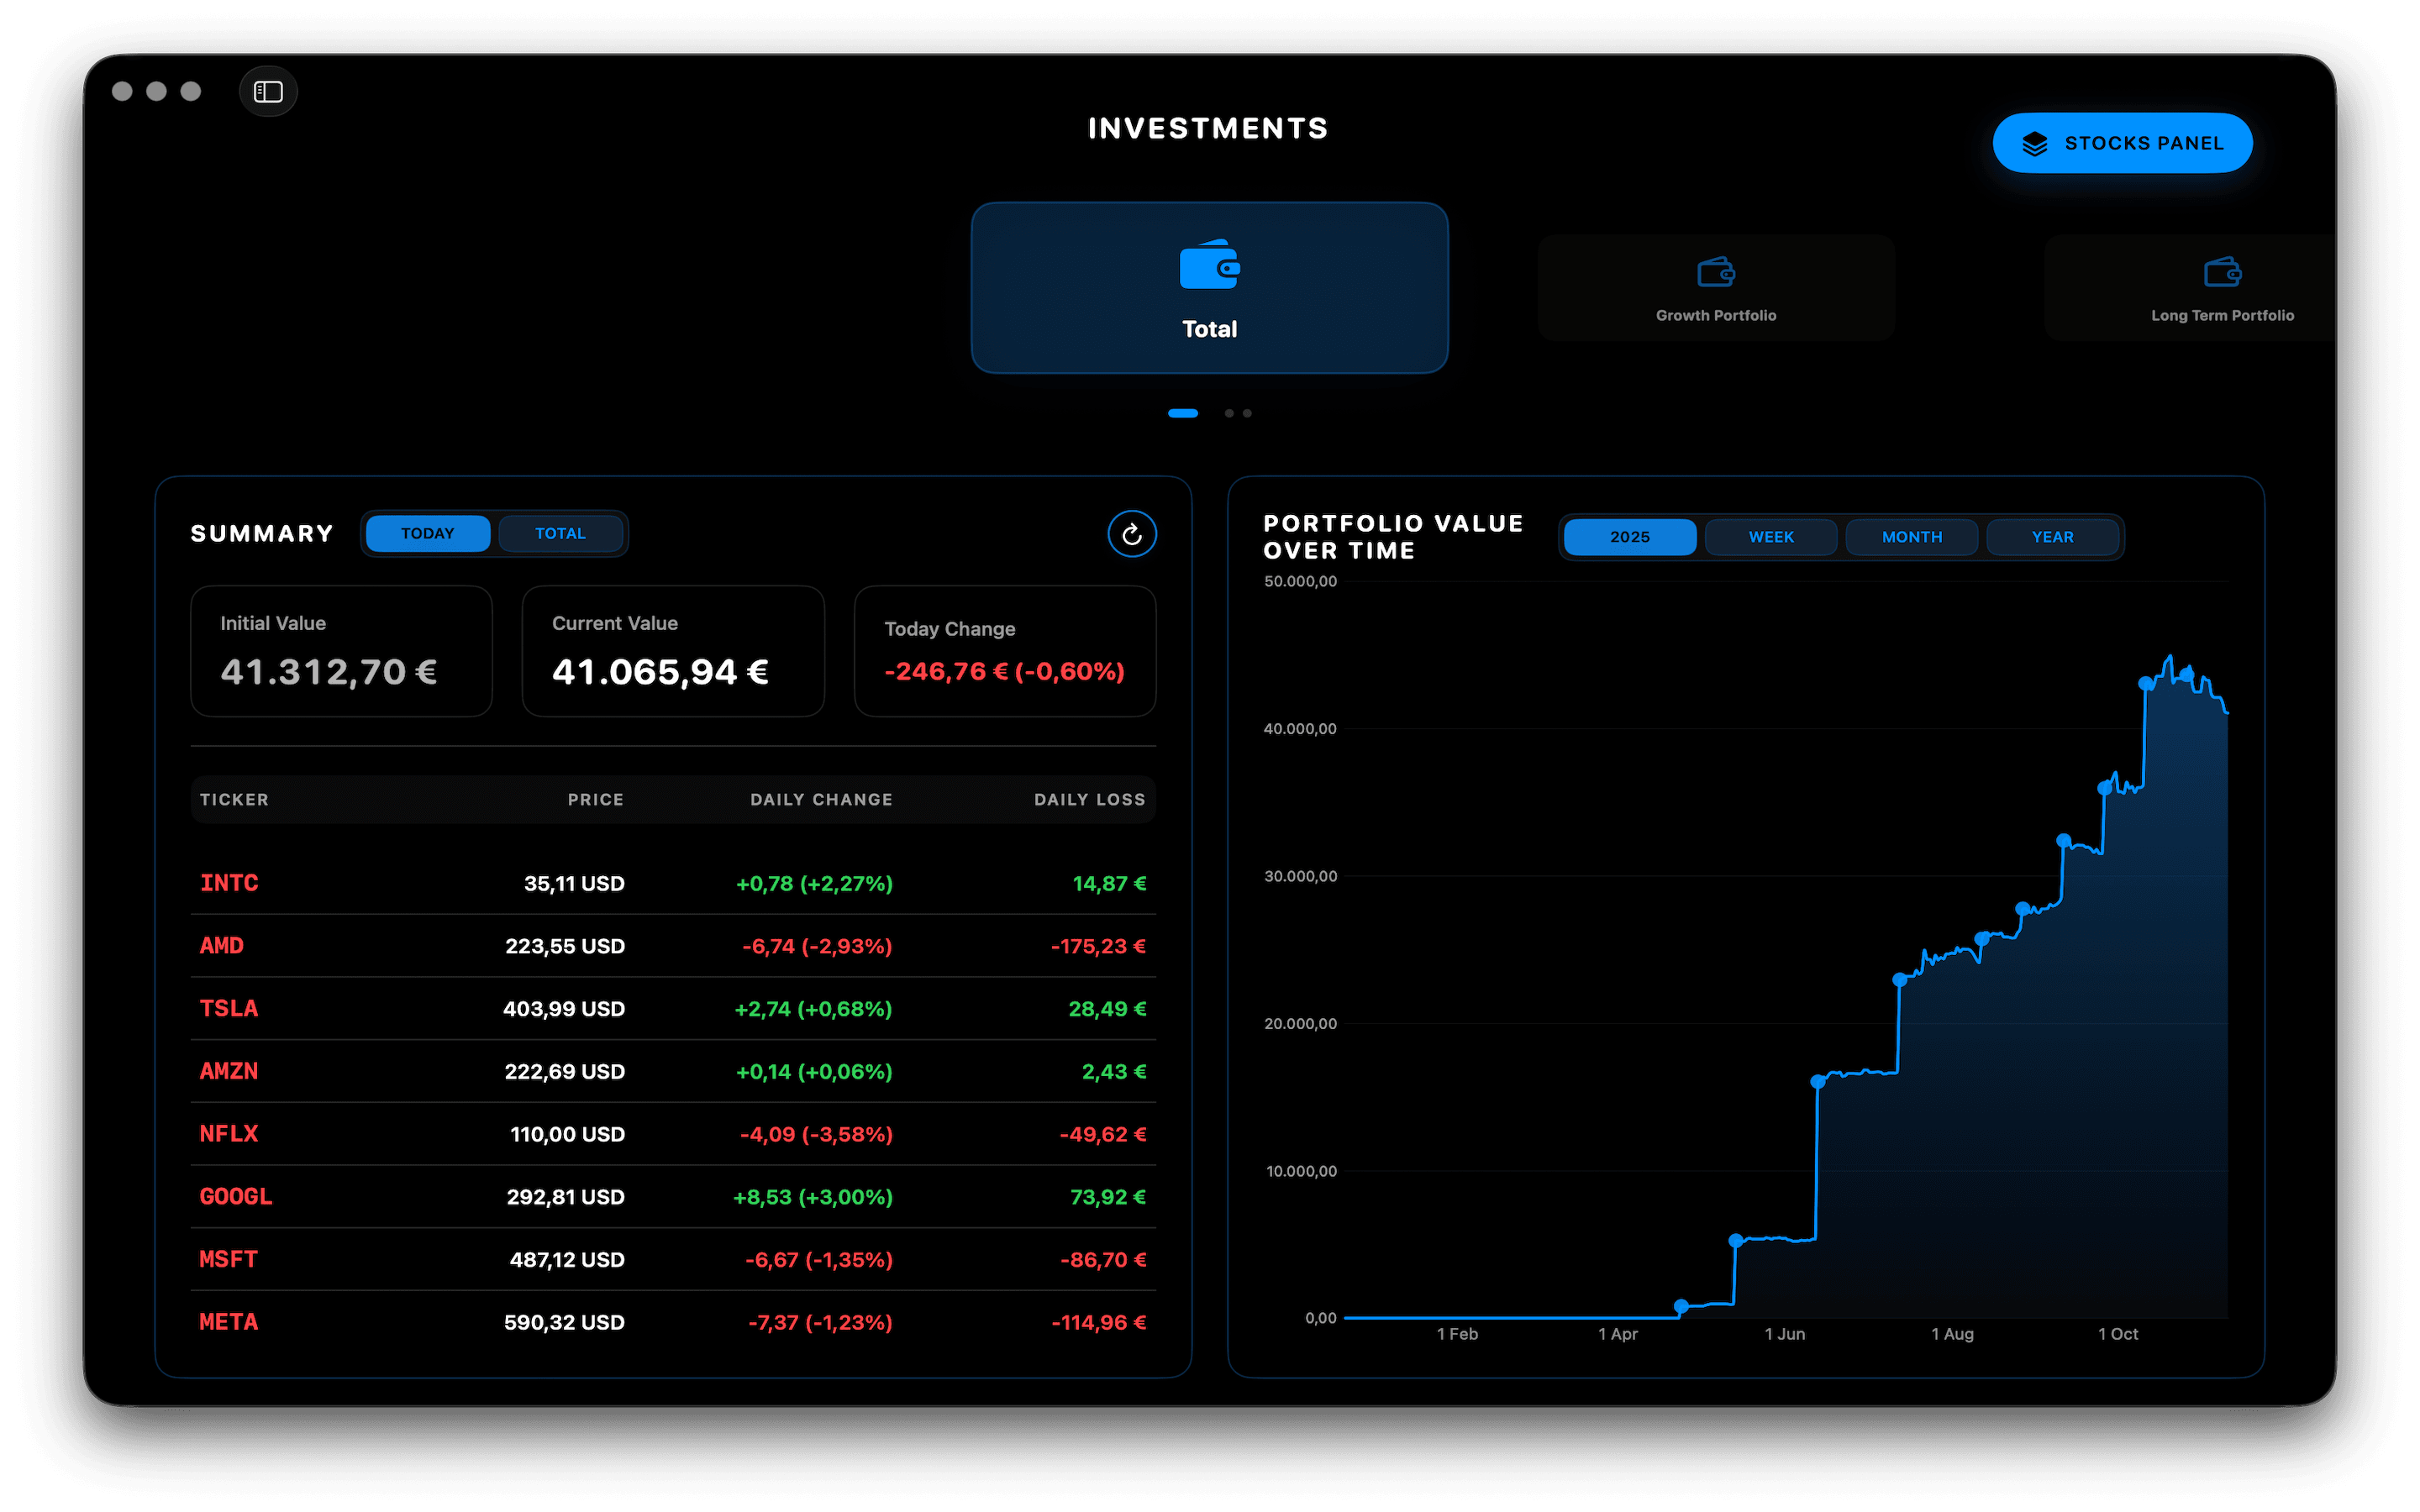Click the GOOGL ticker
2420x1512 pixels.
236,1197
